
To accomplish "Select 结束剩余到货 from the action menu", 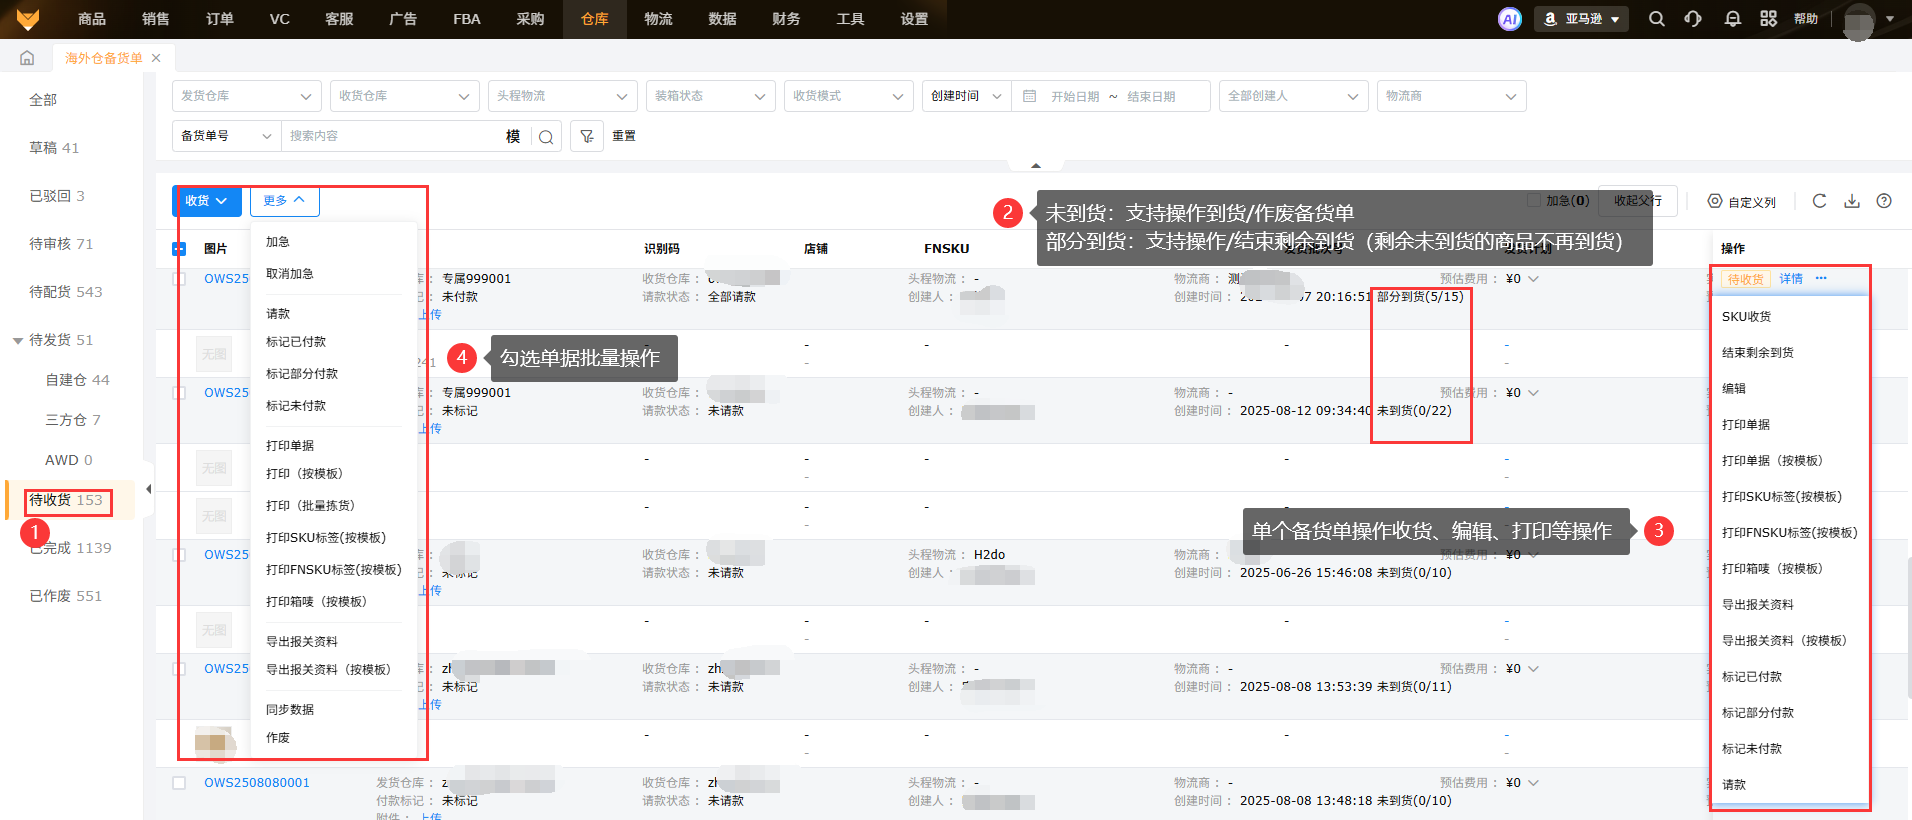I will pos(1757,353).
